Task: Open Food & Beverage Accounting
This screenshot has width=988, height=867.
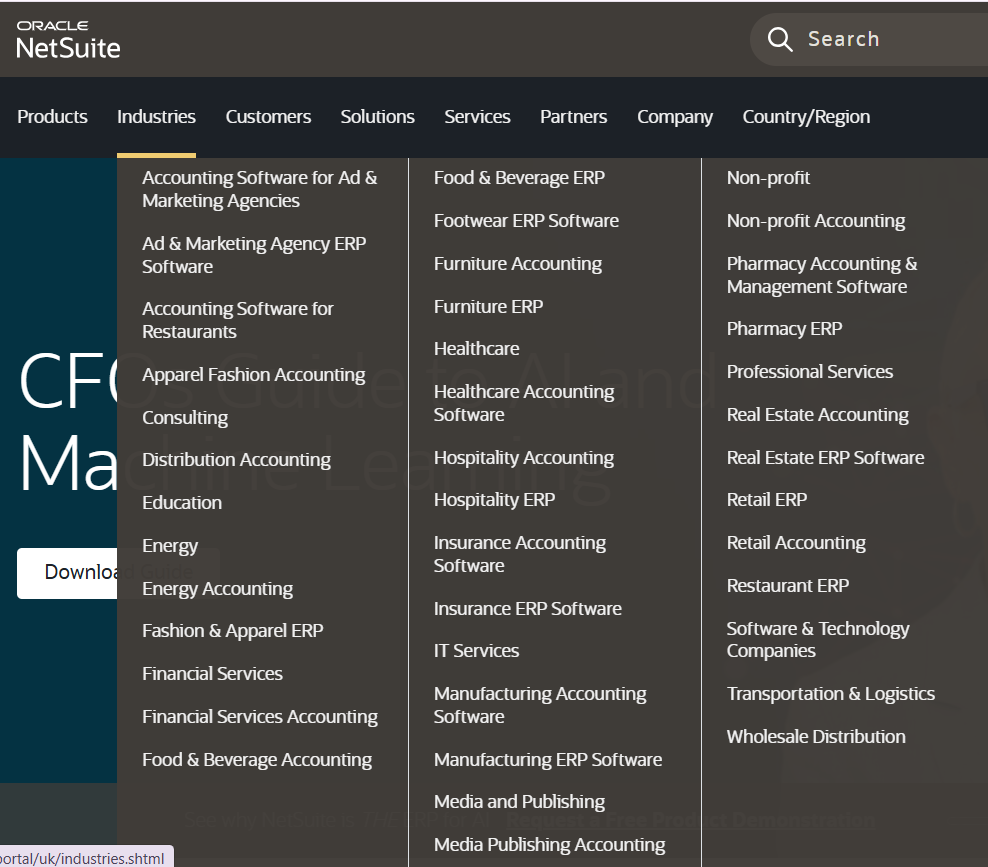Action: tap(256, 760)
